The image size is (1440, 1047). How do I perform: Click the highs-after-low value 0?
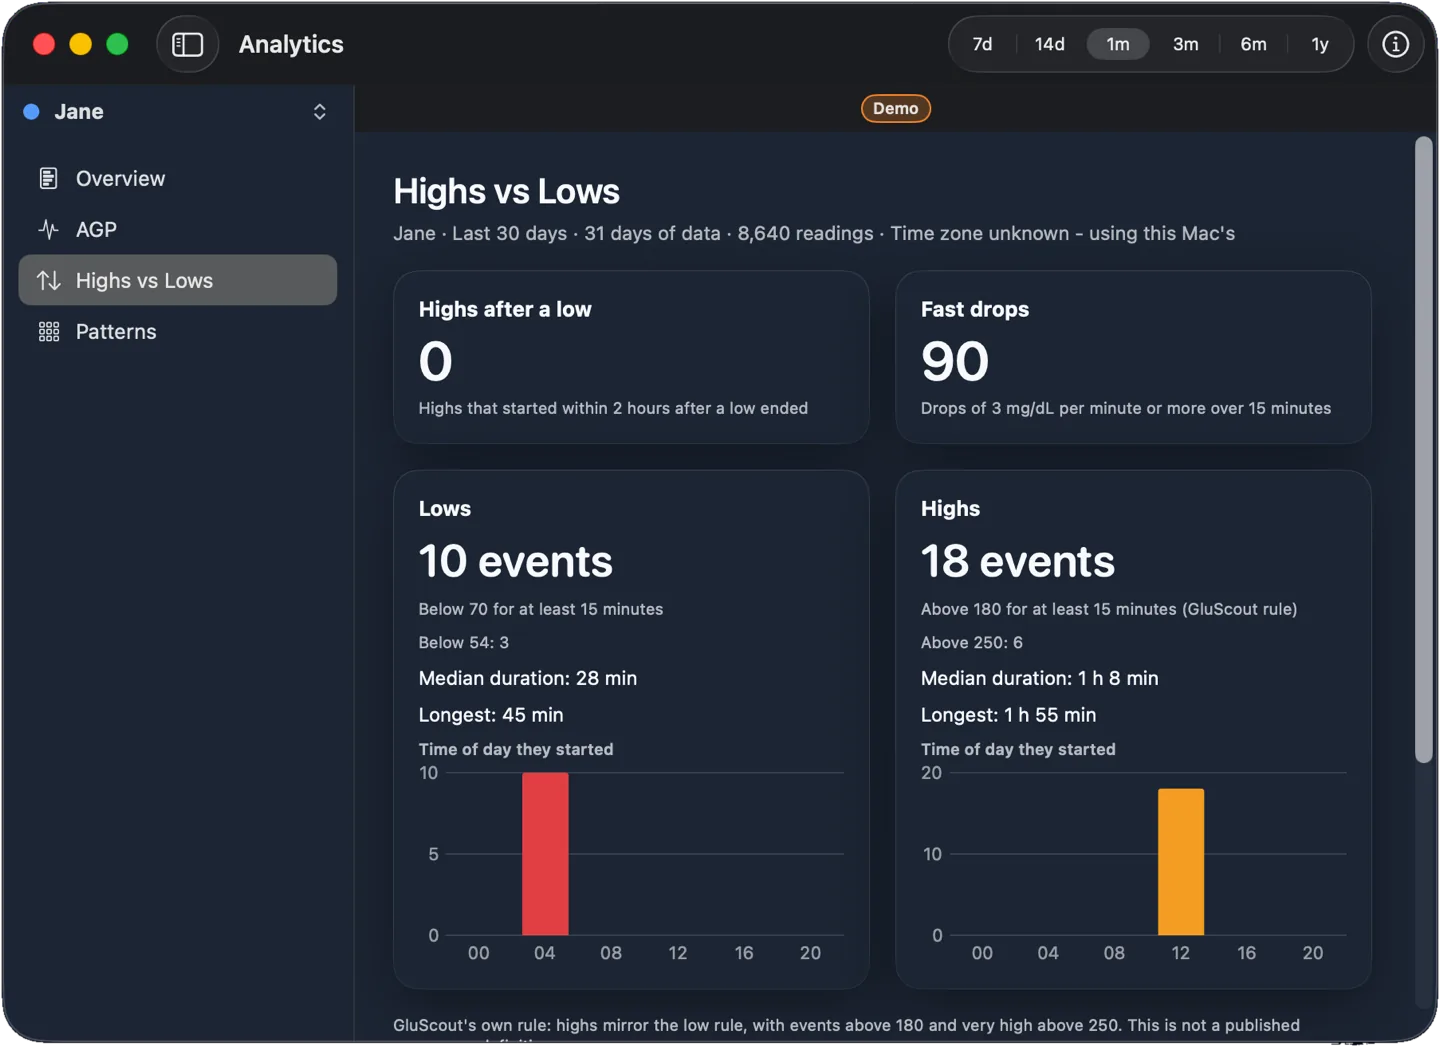[435, 361]
